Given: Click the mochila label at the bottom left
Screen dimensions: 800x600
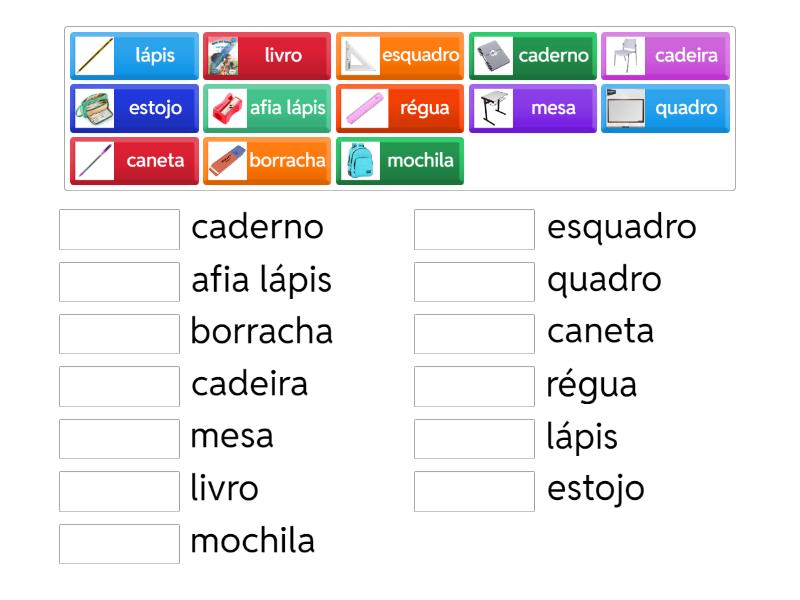Looking at the screenshot, I should click(x=252, y=543).
